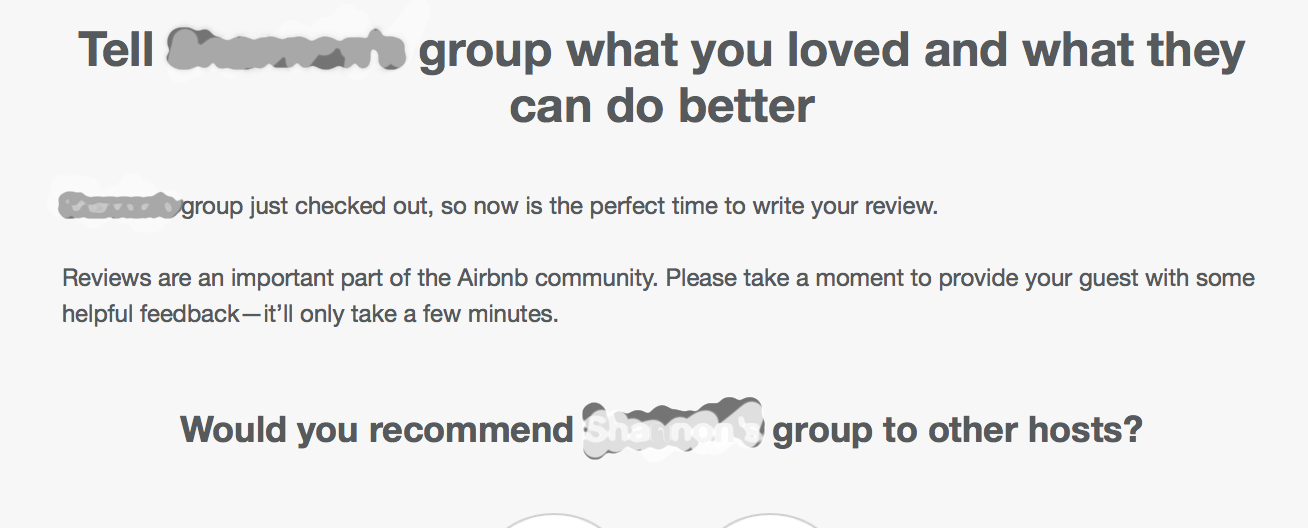The image size is (1308, 528).
Task: Click the 'Tell group what you loved' heading
Action: click(x=661, y=78)
